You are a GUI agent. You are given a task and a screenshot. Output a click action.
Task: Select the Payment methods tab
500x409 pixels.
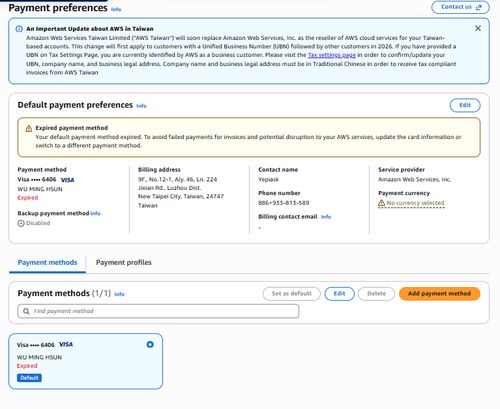coord(47,263)
